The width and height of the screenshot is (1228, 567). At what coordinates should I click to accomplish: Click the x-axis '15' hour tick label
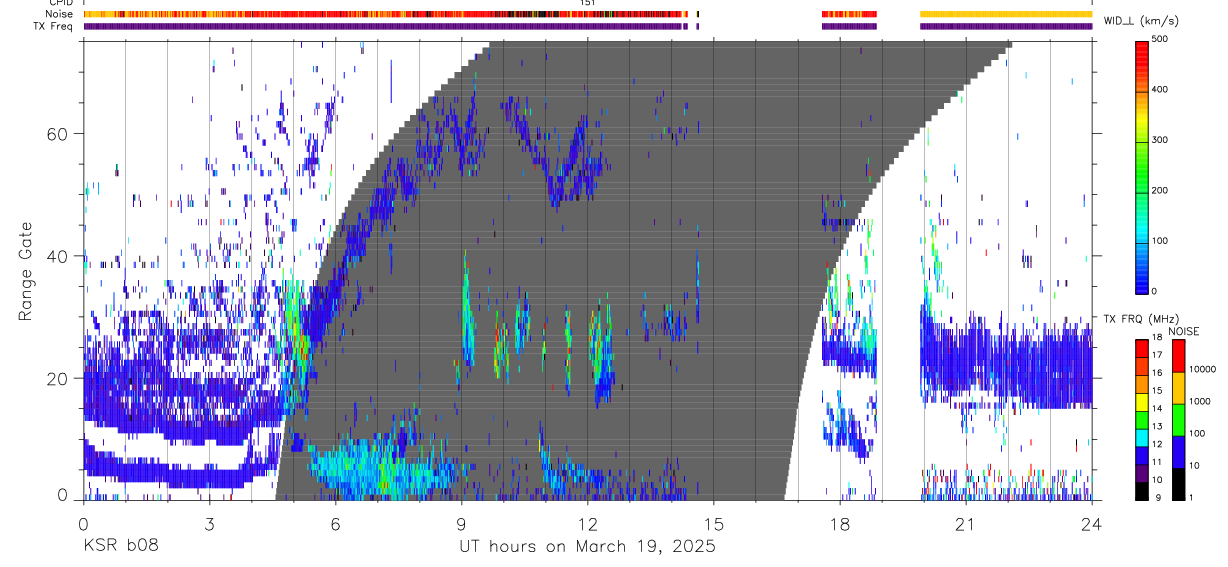(x=713, y=524)
